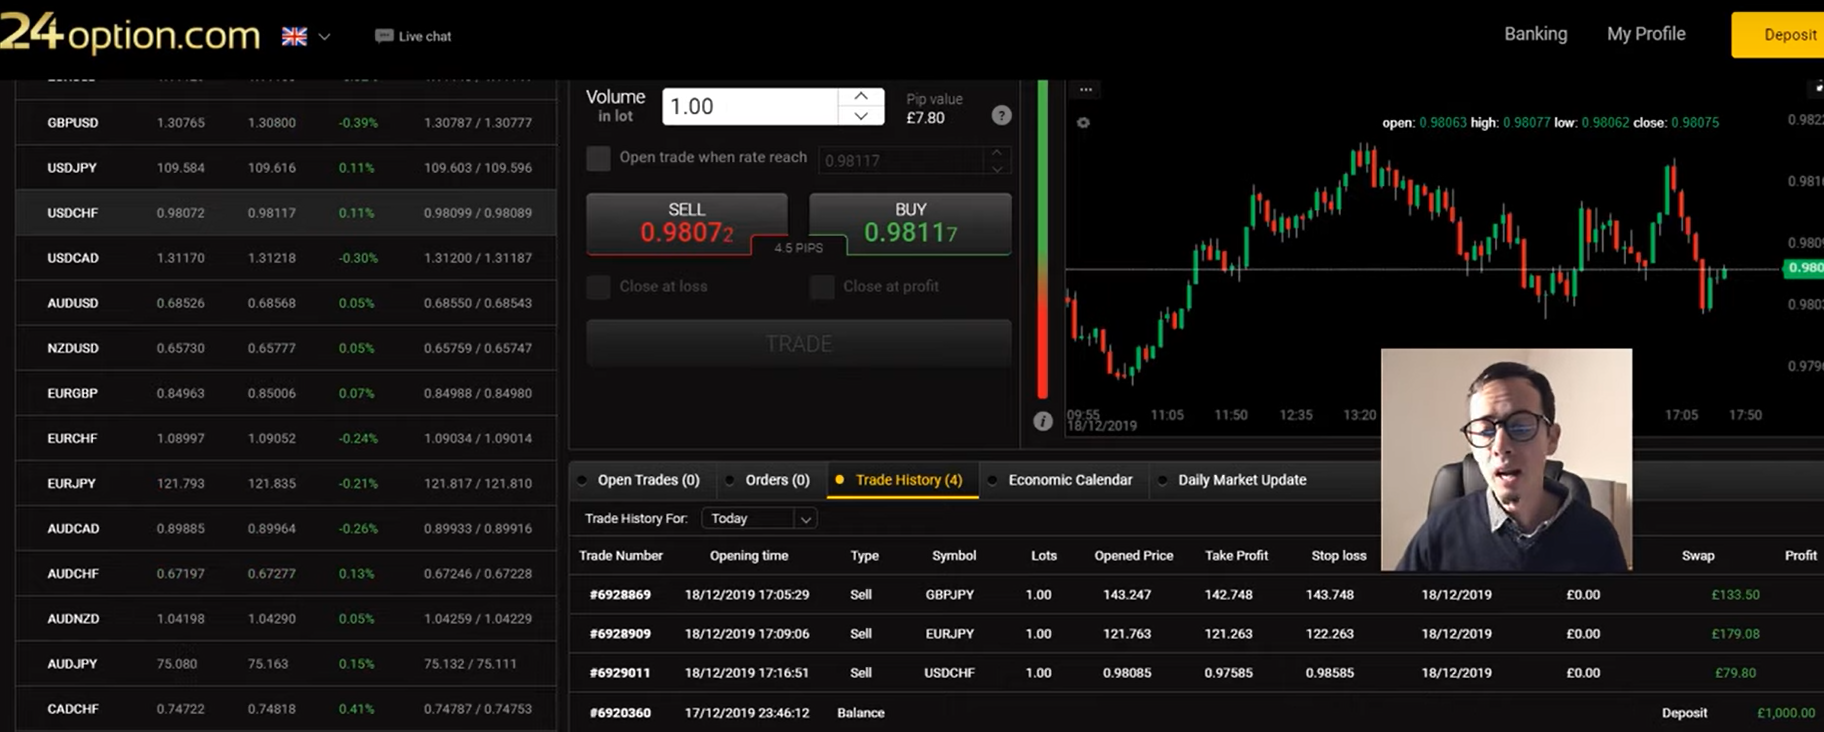This screenshot has height=732, width=1824.
Task: Click the Volume in lot field
Action: tap(750, 106)
